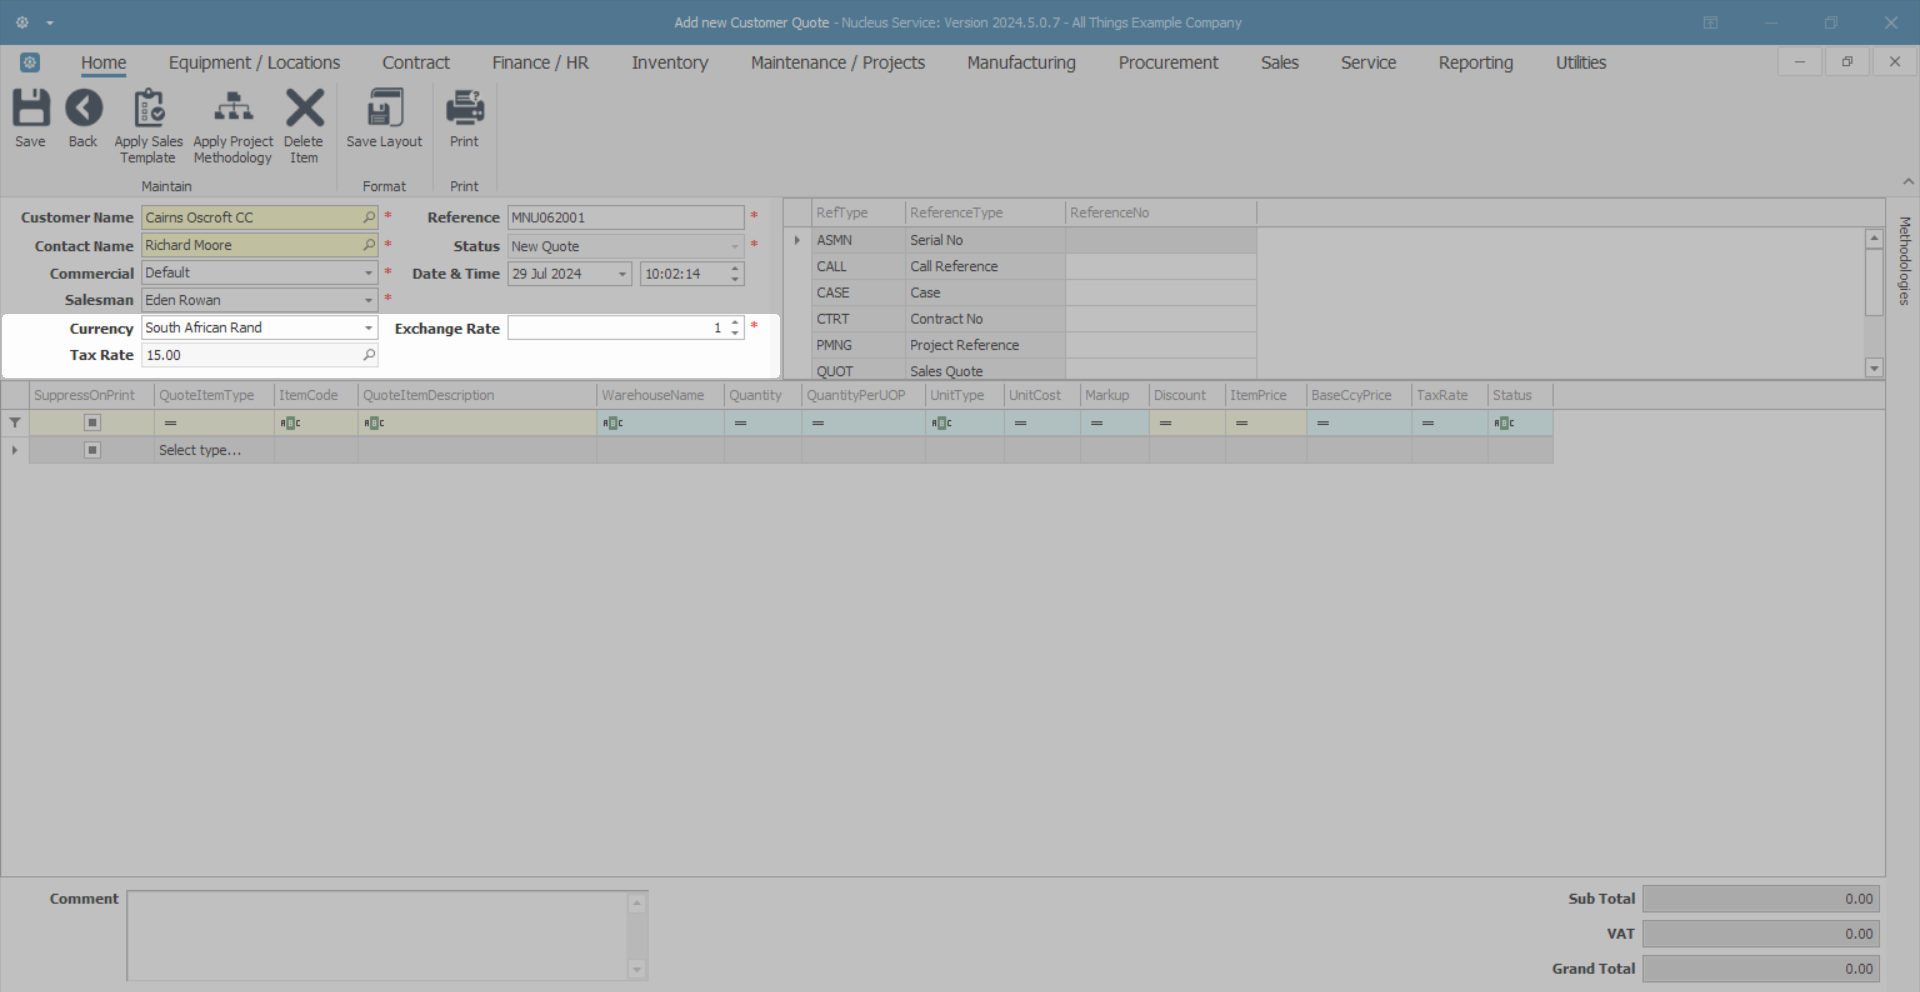This screenshot has height=992, width=1920.
Task: Open Customer Name lookup magnifier
Action: (369, 217)
